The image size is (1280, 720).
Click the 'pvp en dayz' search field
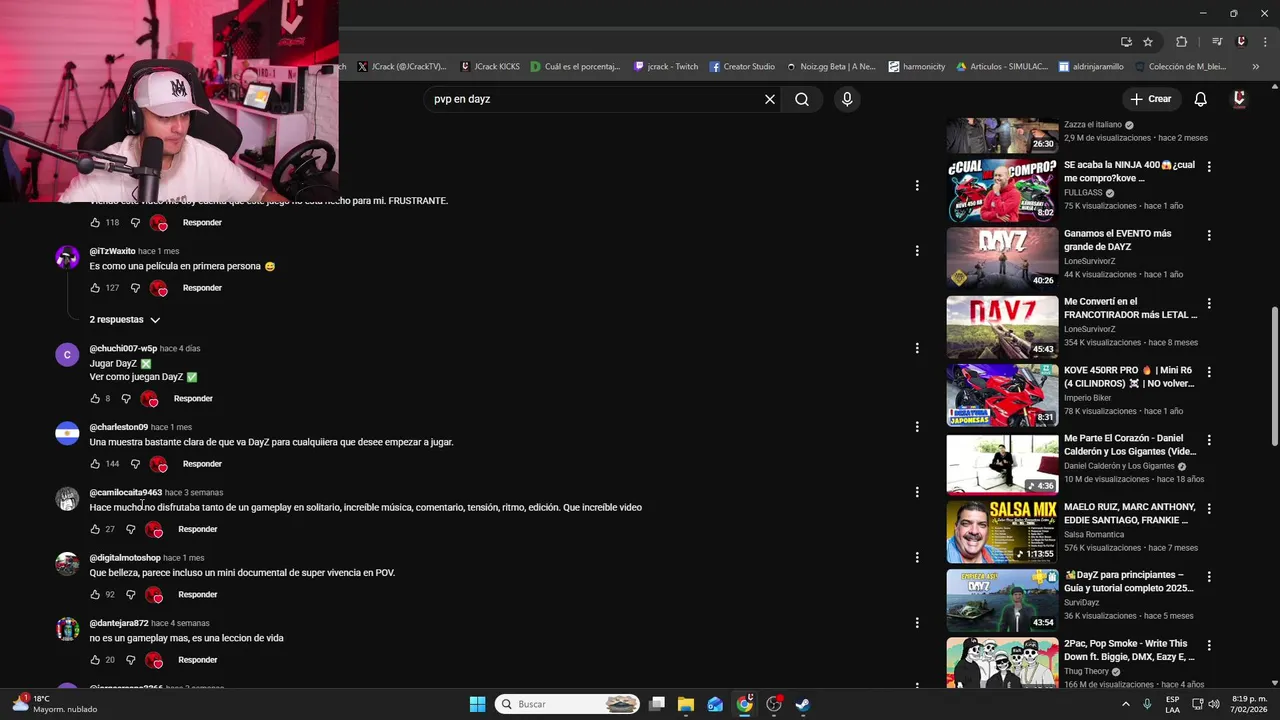592,99
